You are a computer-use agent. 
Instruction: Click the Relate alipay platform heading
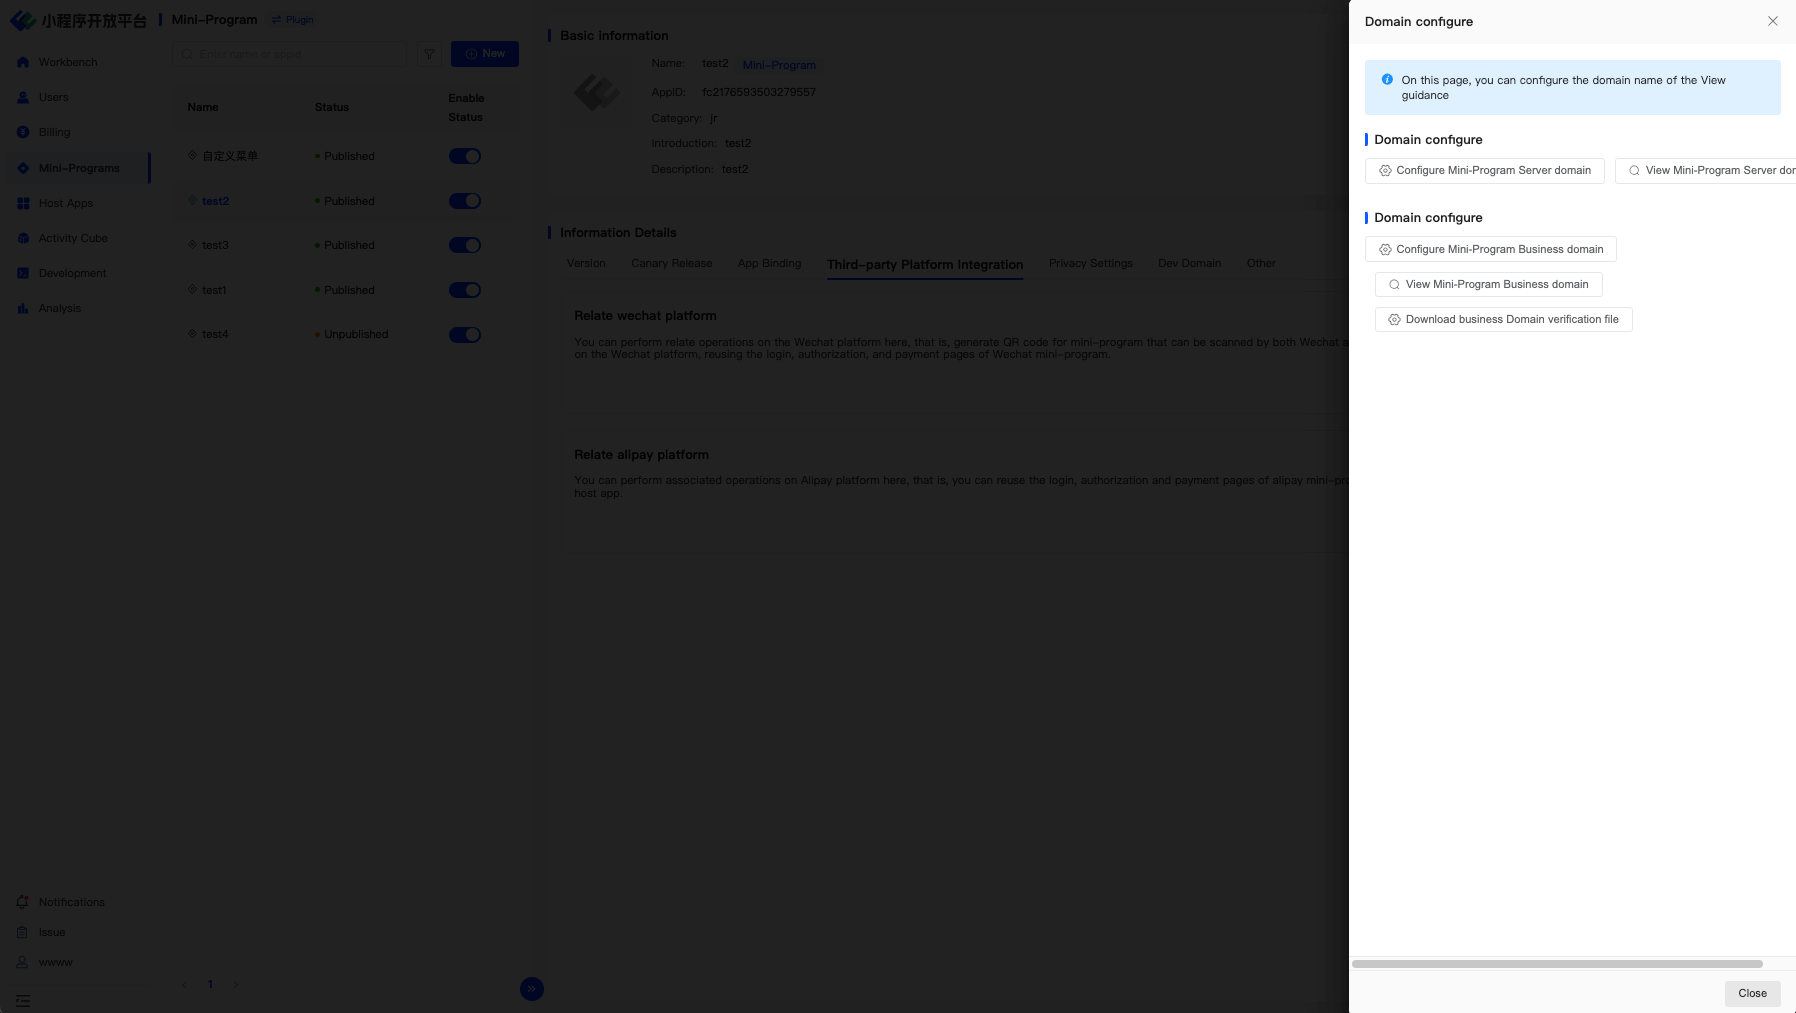(x=641, y=455)
